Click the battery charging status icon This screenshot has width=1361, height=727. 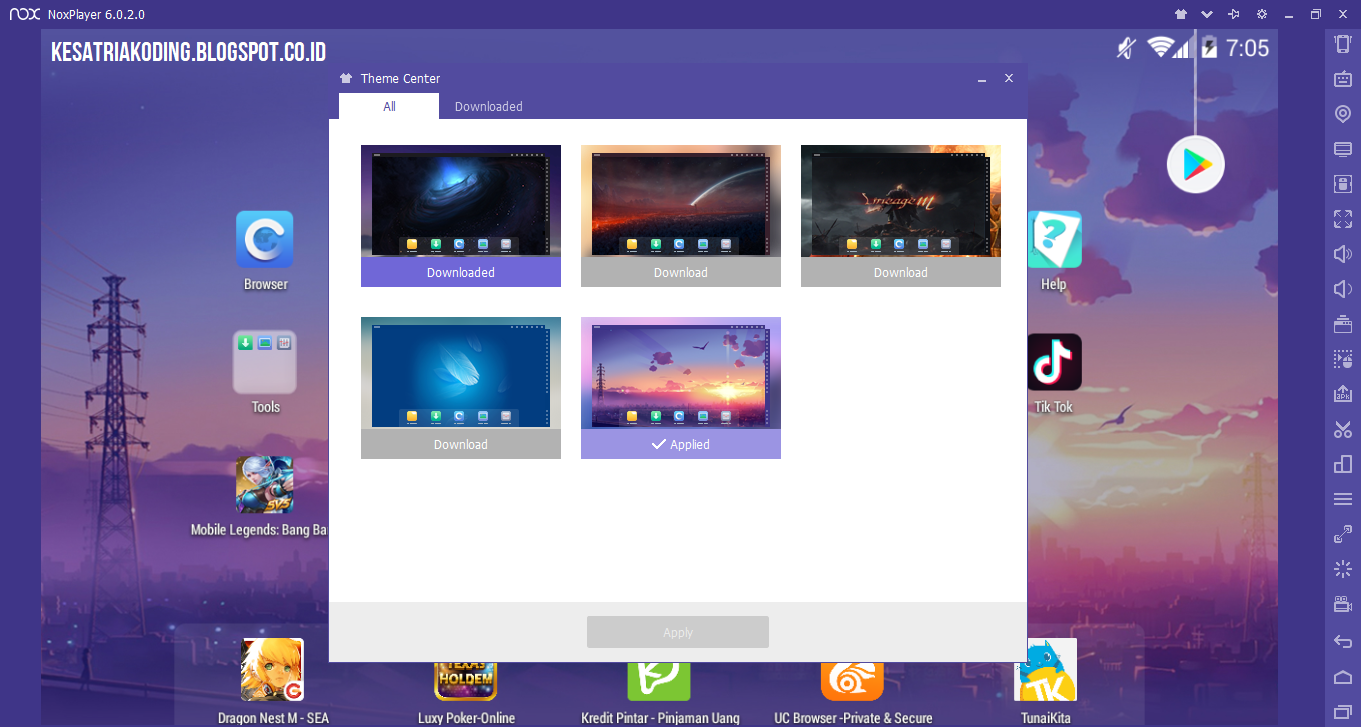[1209, 47]
